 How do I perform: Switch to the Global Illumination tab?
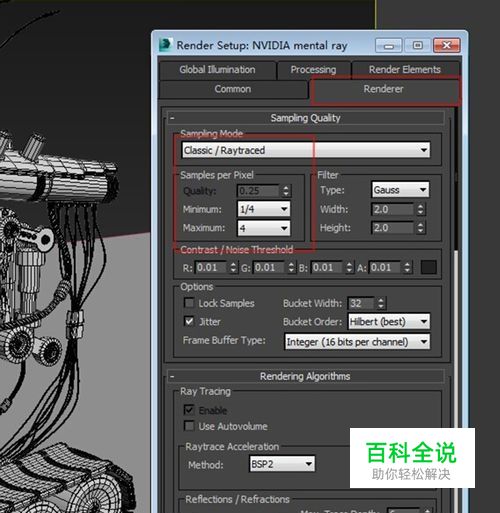(x=217, y=70)
